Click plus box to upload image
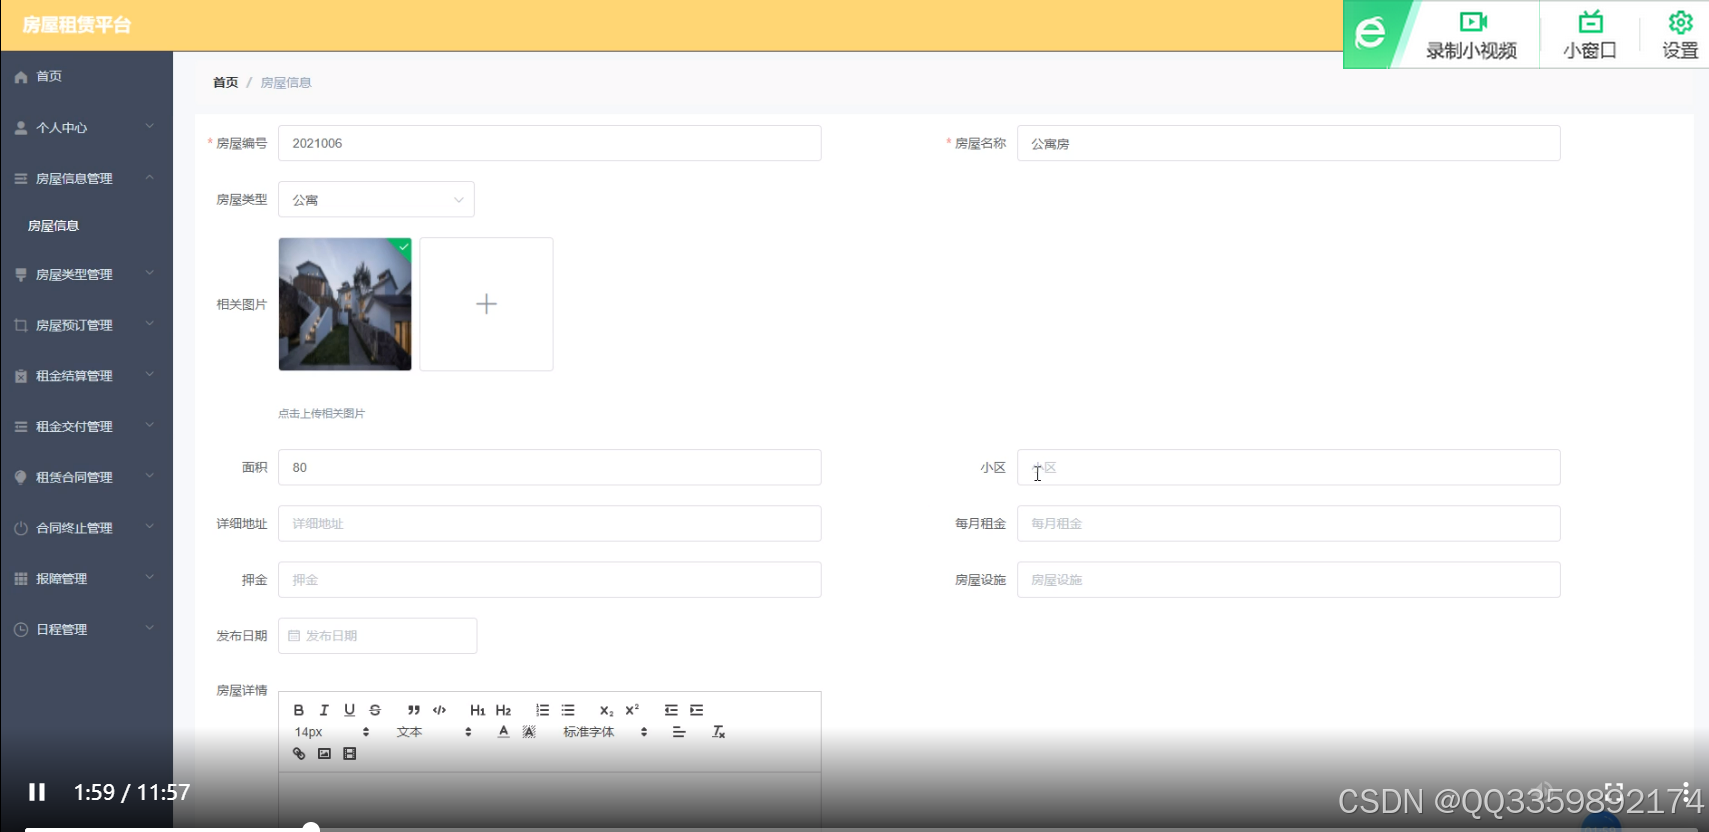 pos(486,304)
